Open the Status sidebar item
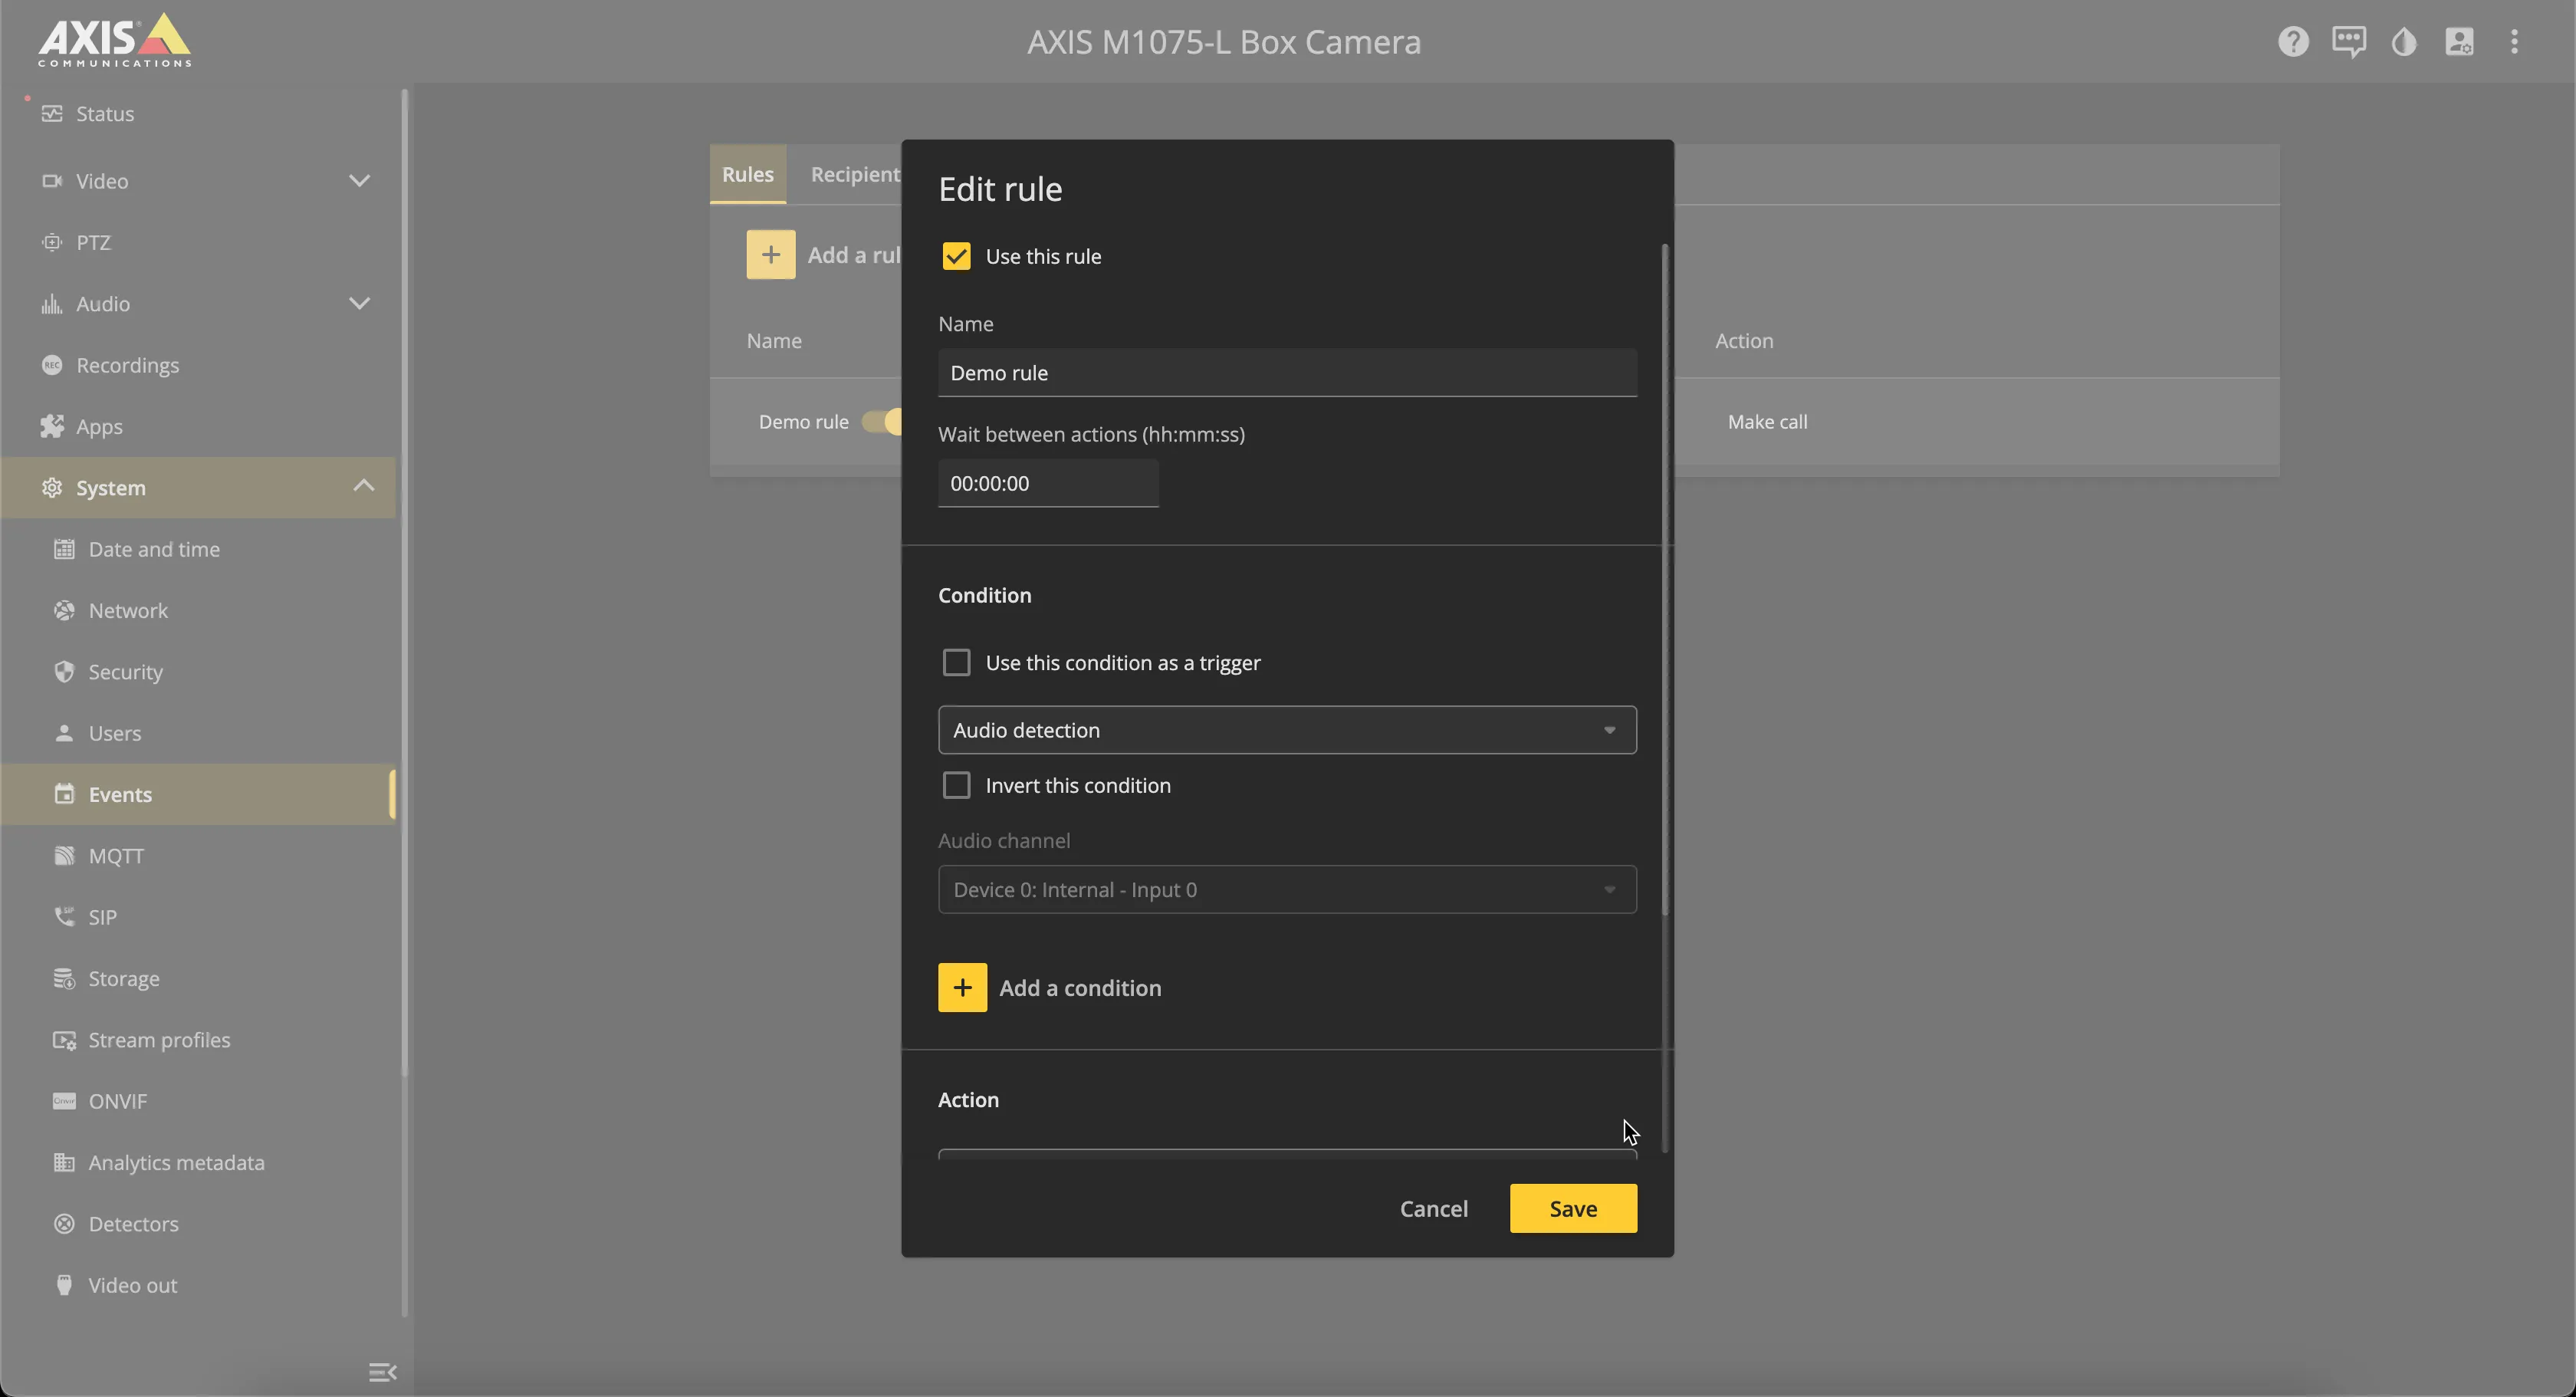 (198, 114)
